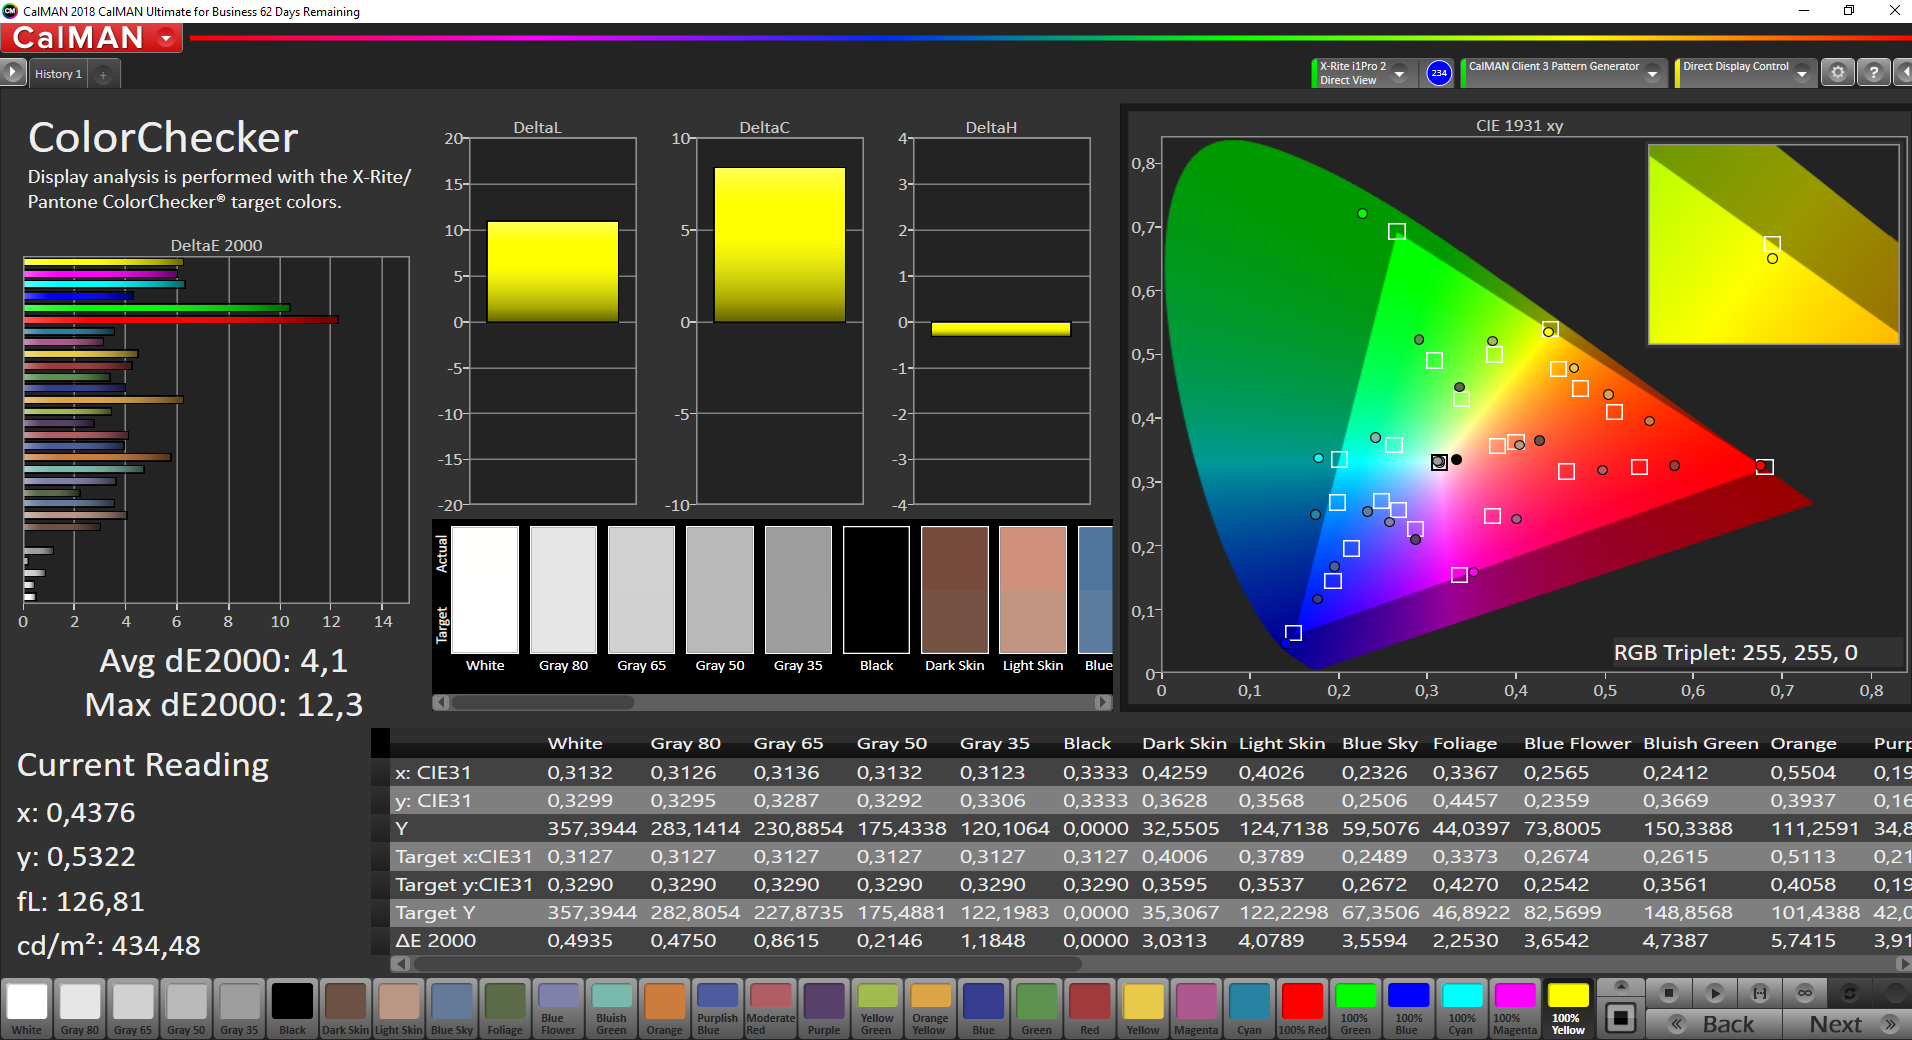
Task: Open the help question mark icon
Action: [x=1873, y=73]
